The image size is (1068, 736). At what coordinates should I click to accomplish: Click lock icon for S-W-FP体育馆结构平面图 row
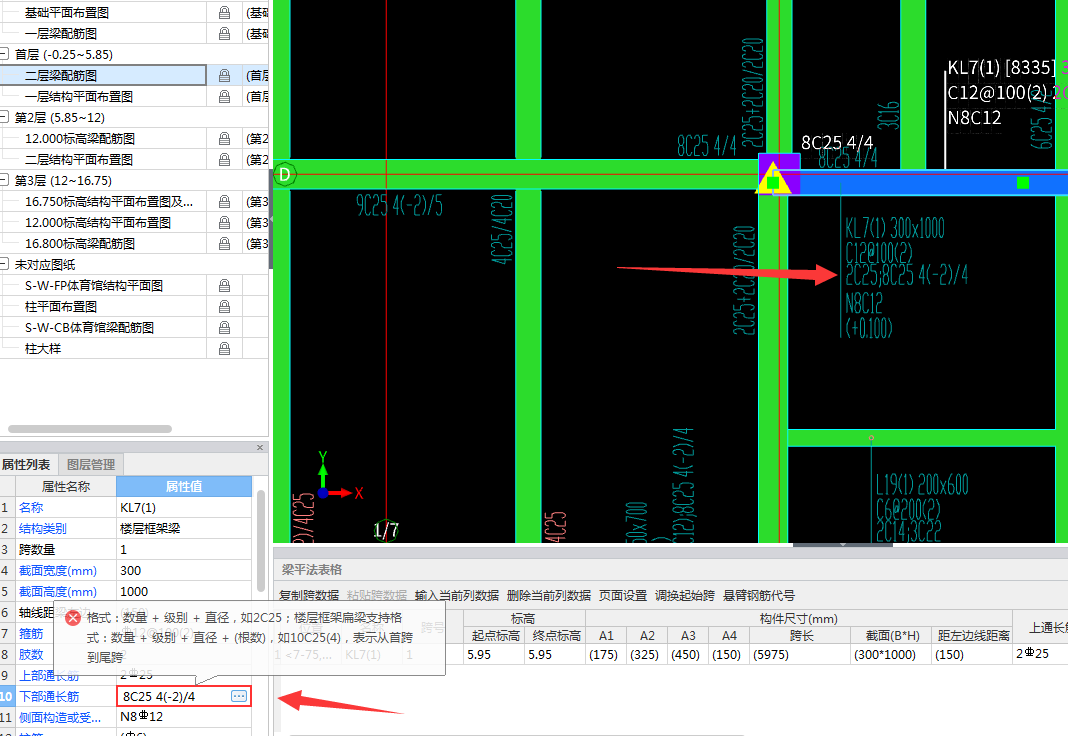point(224,286)
